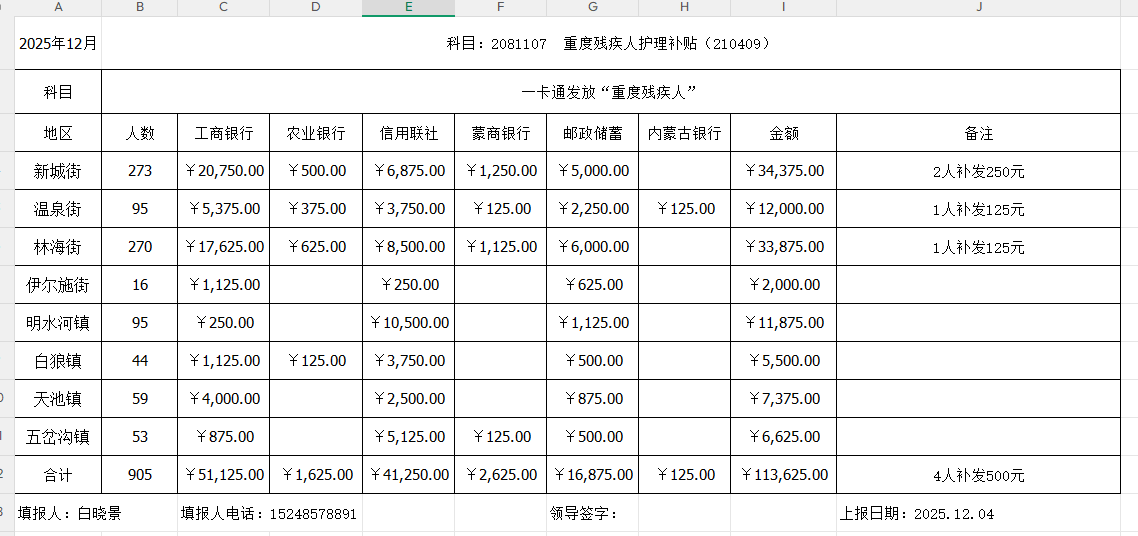Screen dimensions: 1138x536
Task: Select the 填报人：白晓景 cell
Action: click(x=70, y=514)
